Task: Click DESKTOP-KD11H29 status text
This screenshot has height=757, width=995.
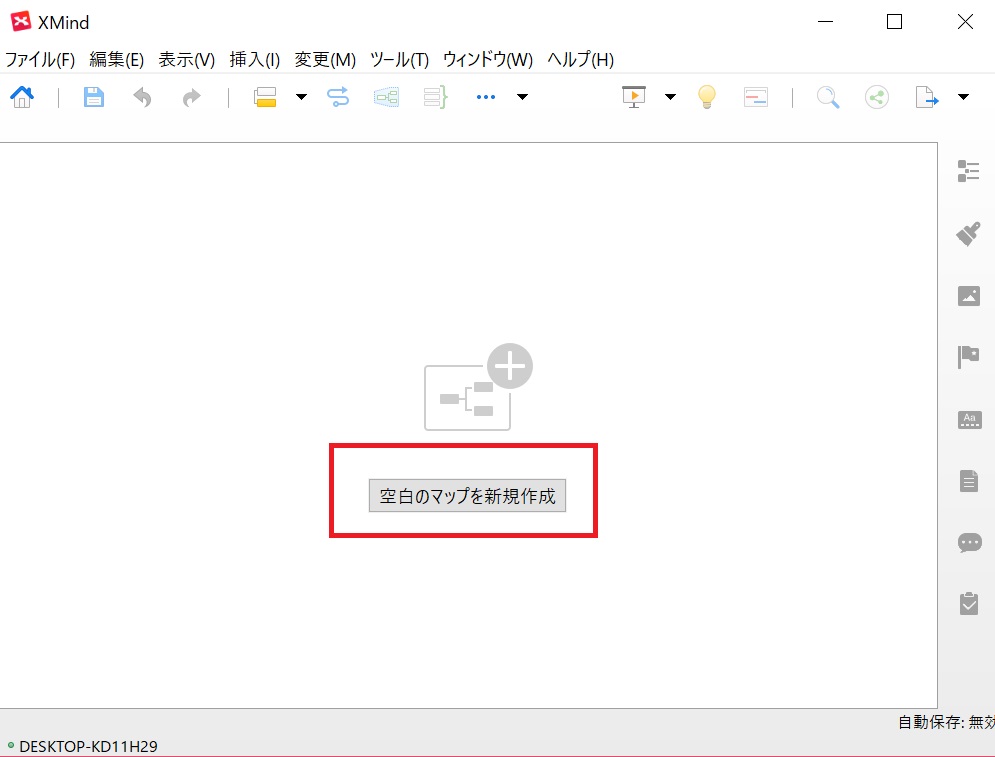Action: coord(88,746)
